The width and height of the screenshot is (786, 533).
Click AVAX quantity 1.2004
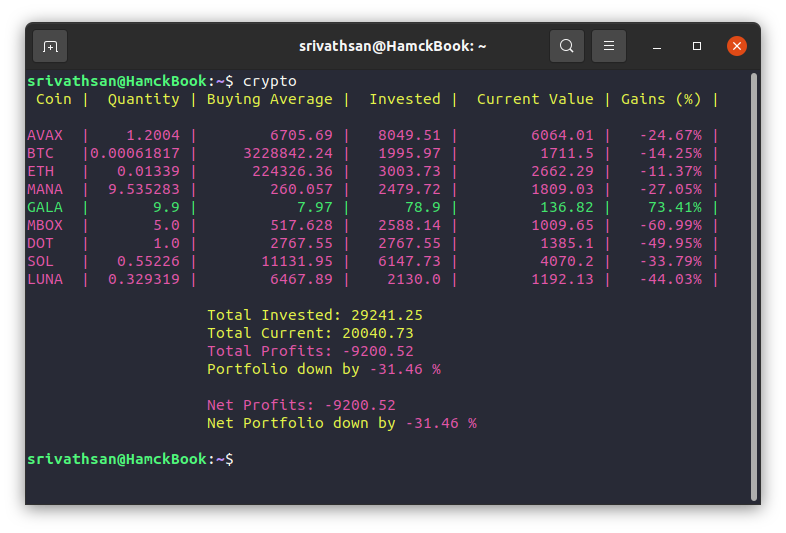pos(153,135)
